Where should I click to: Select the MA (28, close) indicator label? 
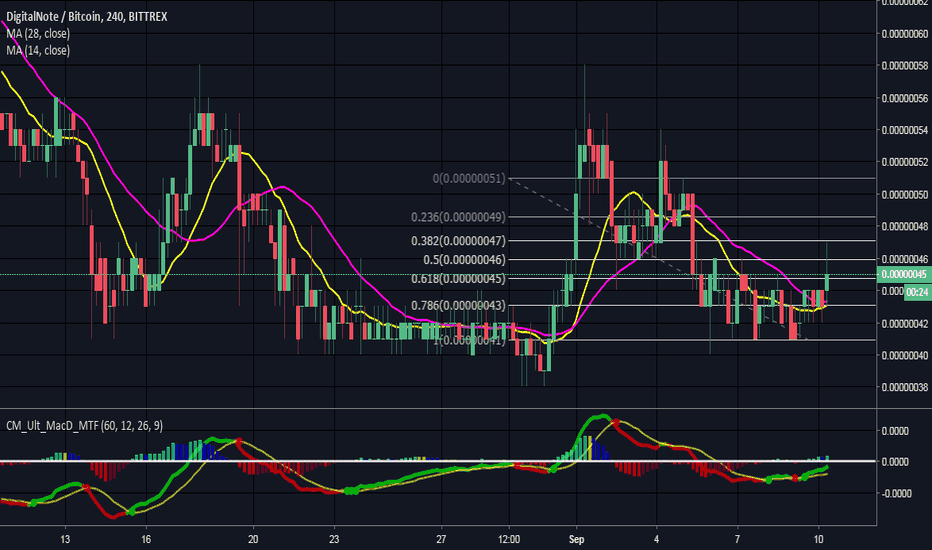tap(38, 33)
